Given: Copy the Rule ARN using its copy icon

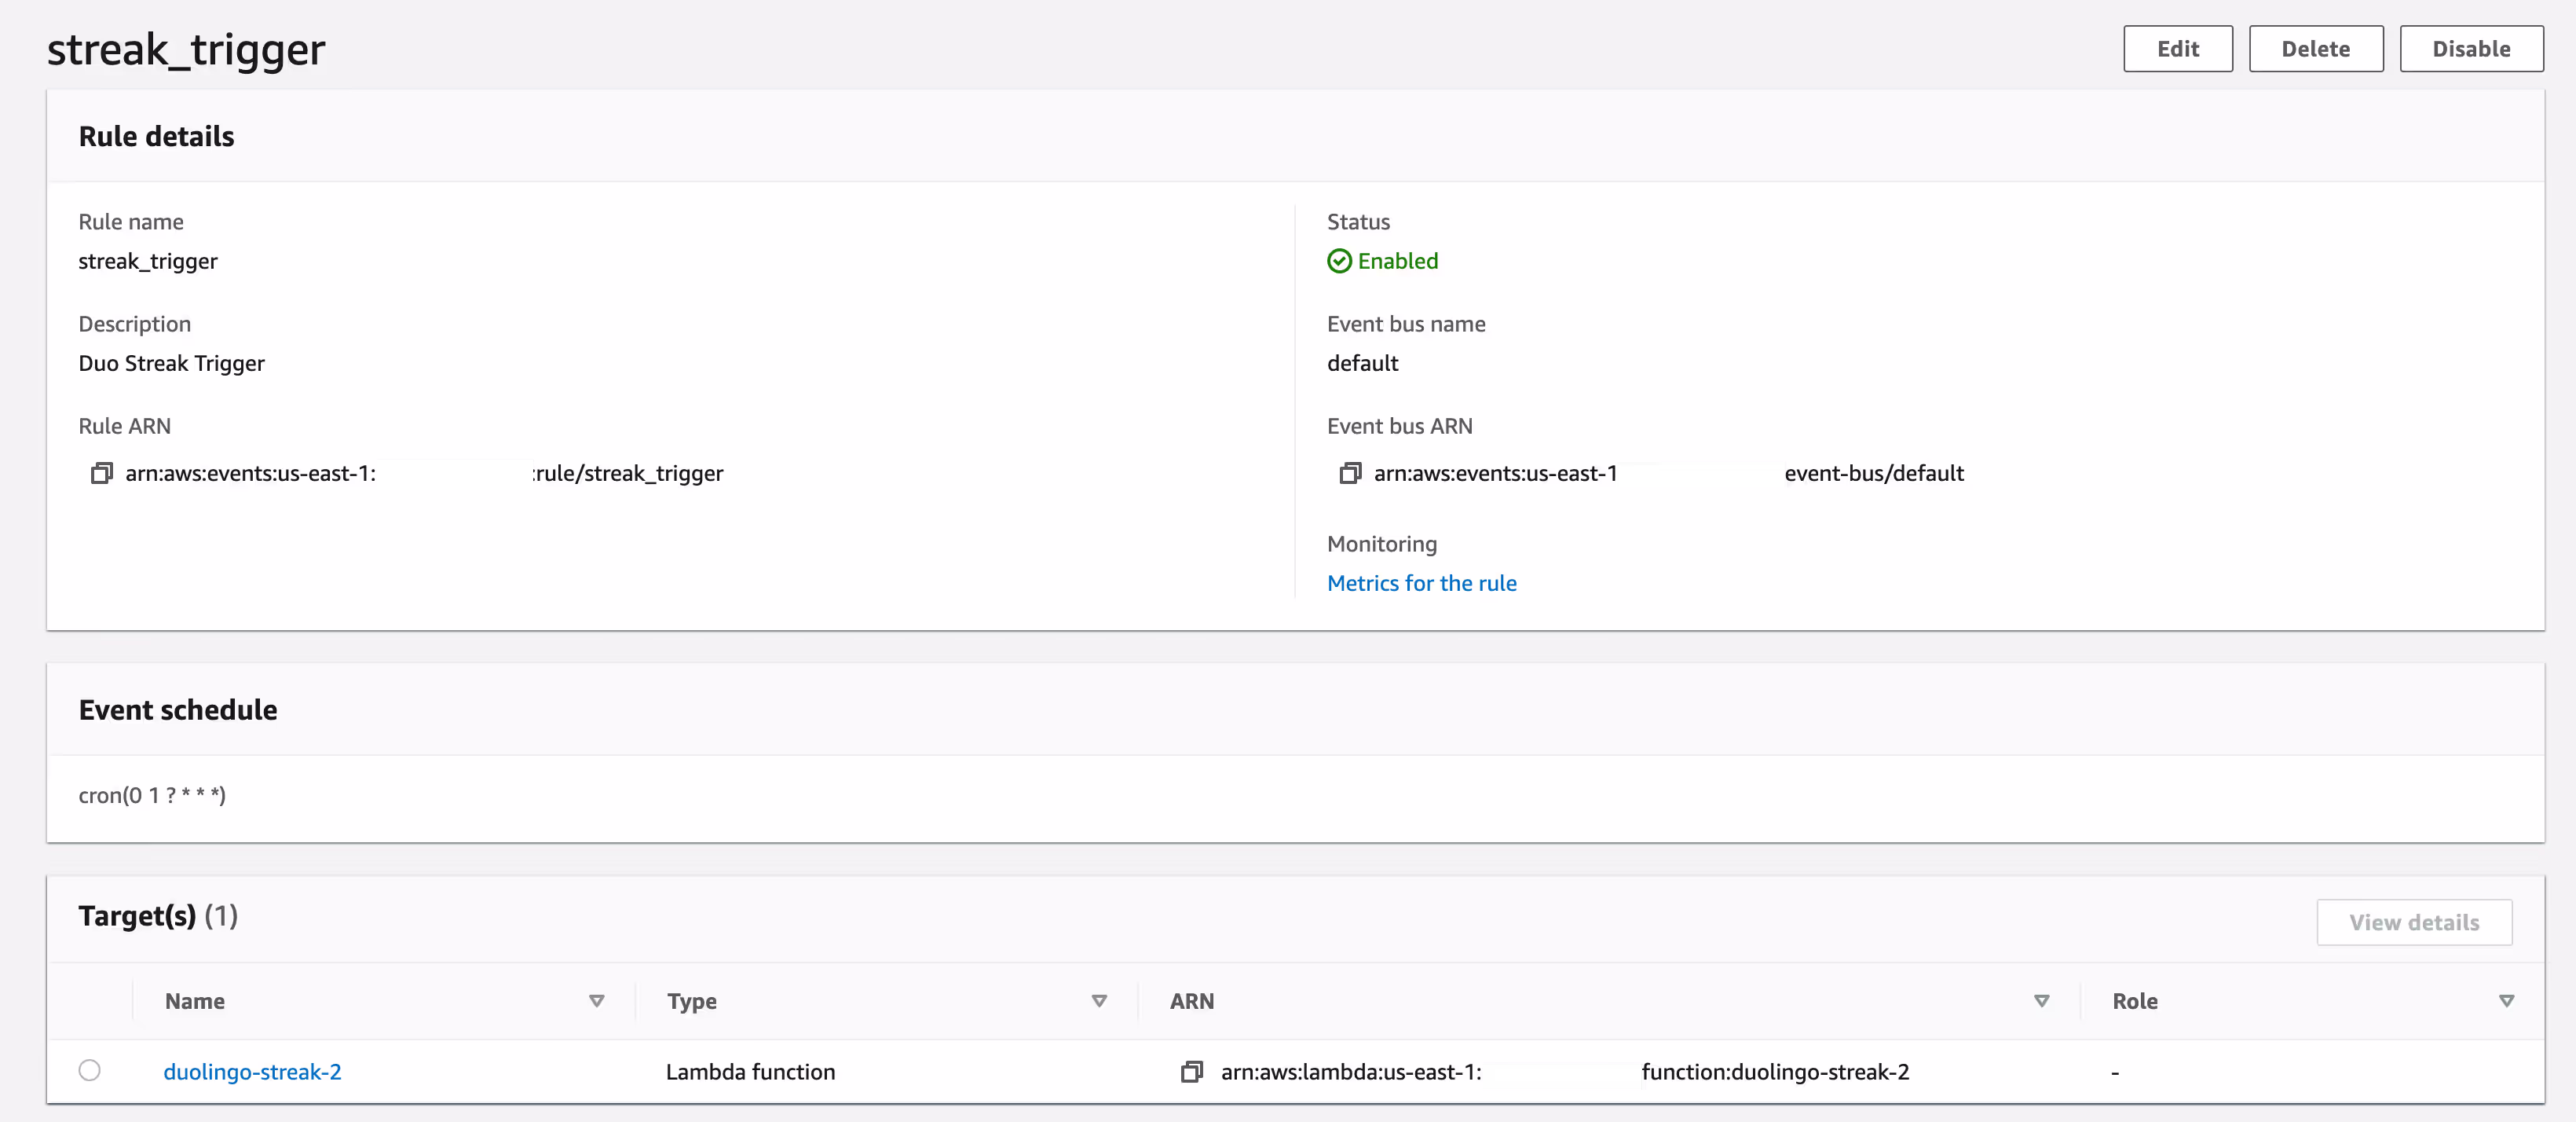Looking at the screenshot, I should tap(101, 473).
